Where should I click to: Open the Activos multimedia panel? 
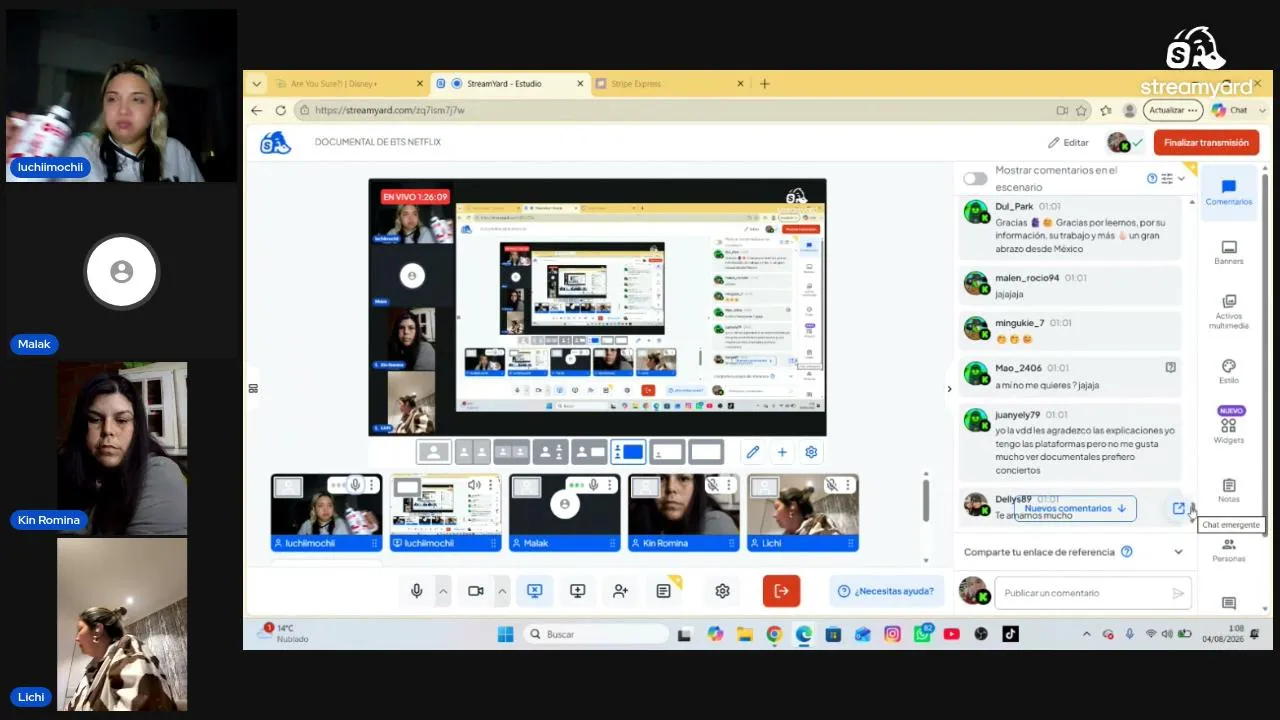[1229, 312]
